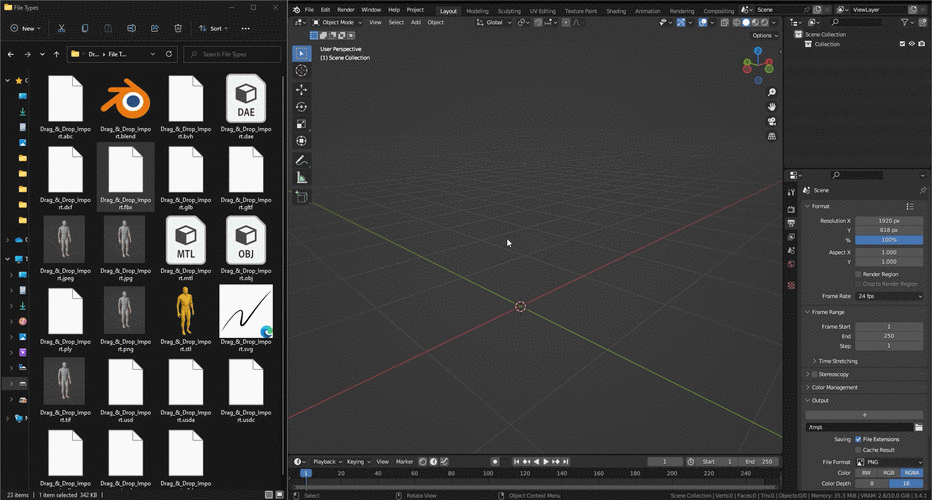
Task: Enable the Stereoscopy checkbox
Action: [814, 374]
